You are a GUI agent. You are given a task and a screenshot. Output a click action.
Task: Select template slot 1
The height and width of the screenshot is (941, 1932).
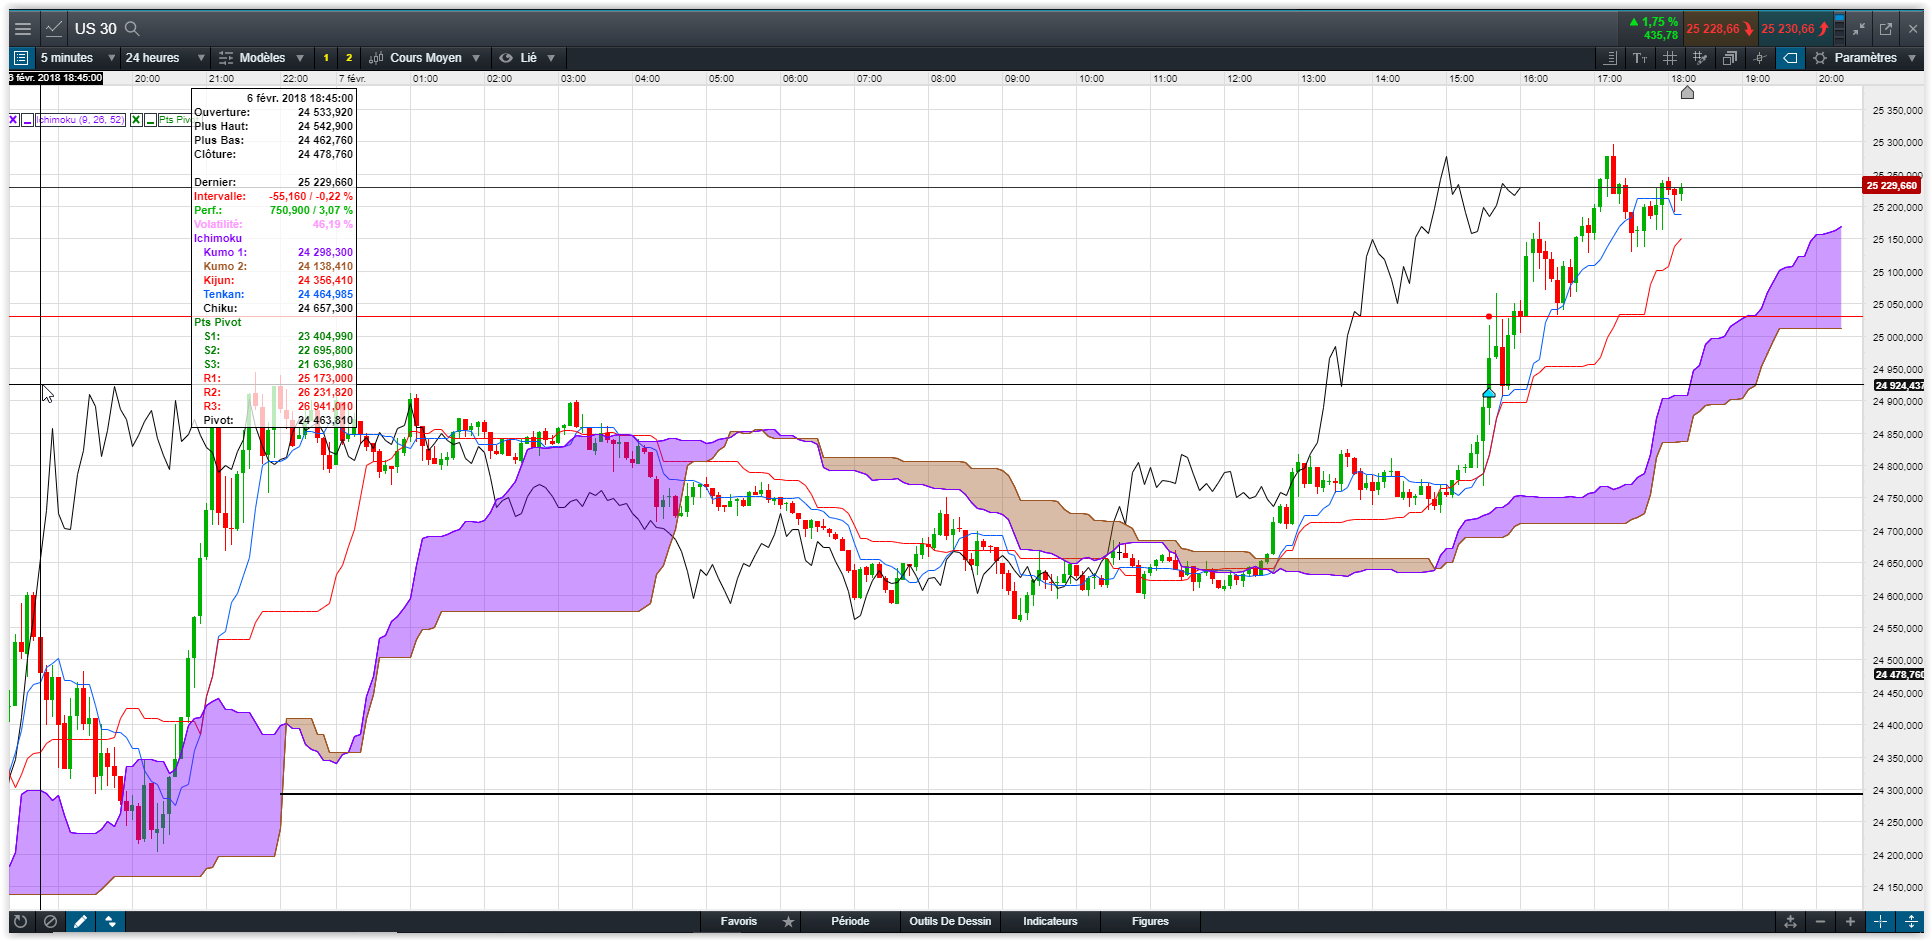click(326, 58)
